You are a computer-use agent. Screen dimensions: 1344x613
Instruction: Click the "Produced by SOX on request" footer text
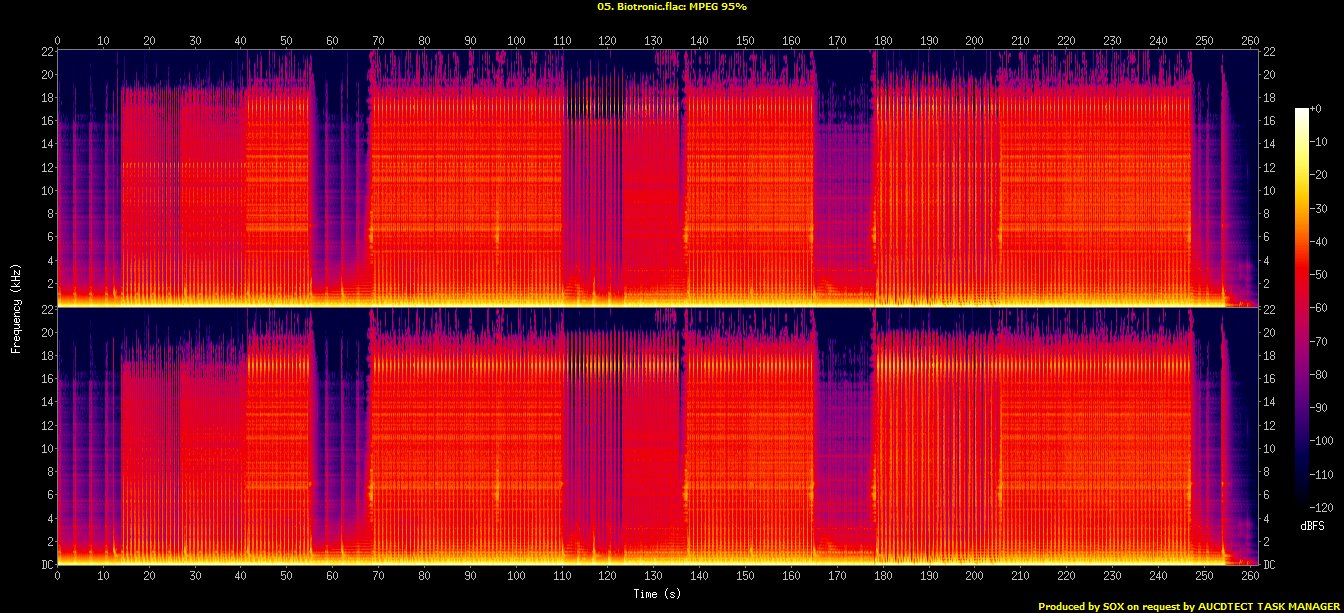click(x=1111, y=606)
